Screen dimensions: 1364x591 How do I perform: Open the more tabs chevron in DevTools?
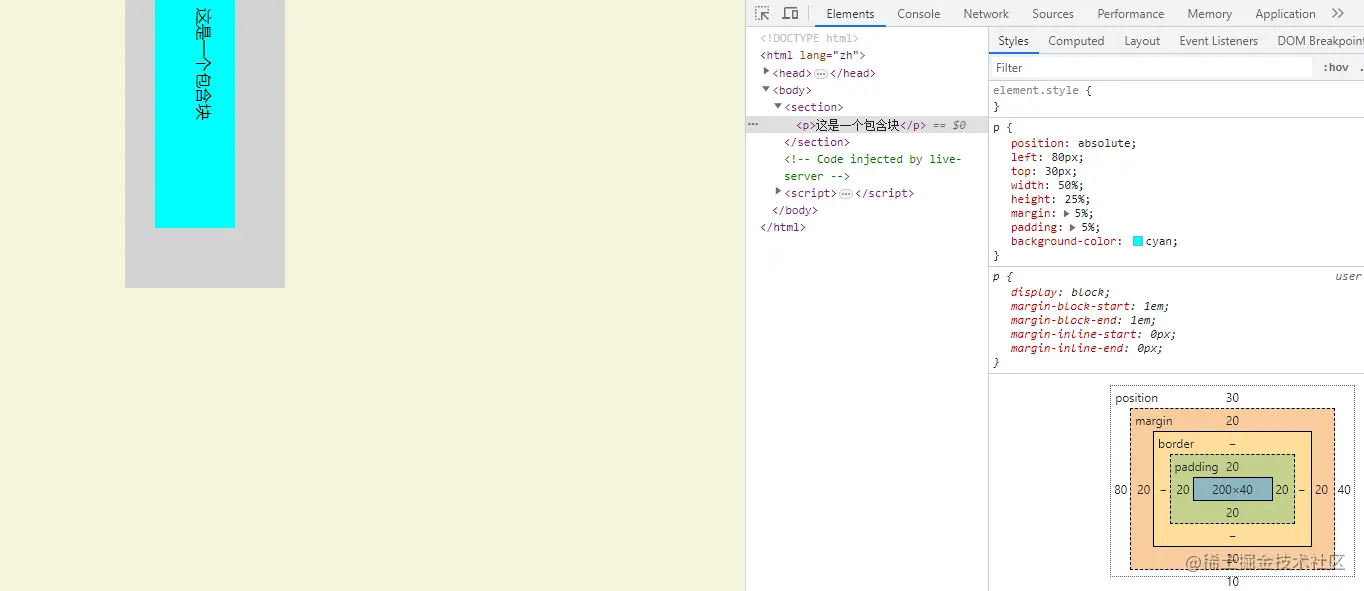tap(1338, 14)
